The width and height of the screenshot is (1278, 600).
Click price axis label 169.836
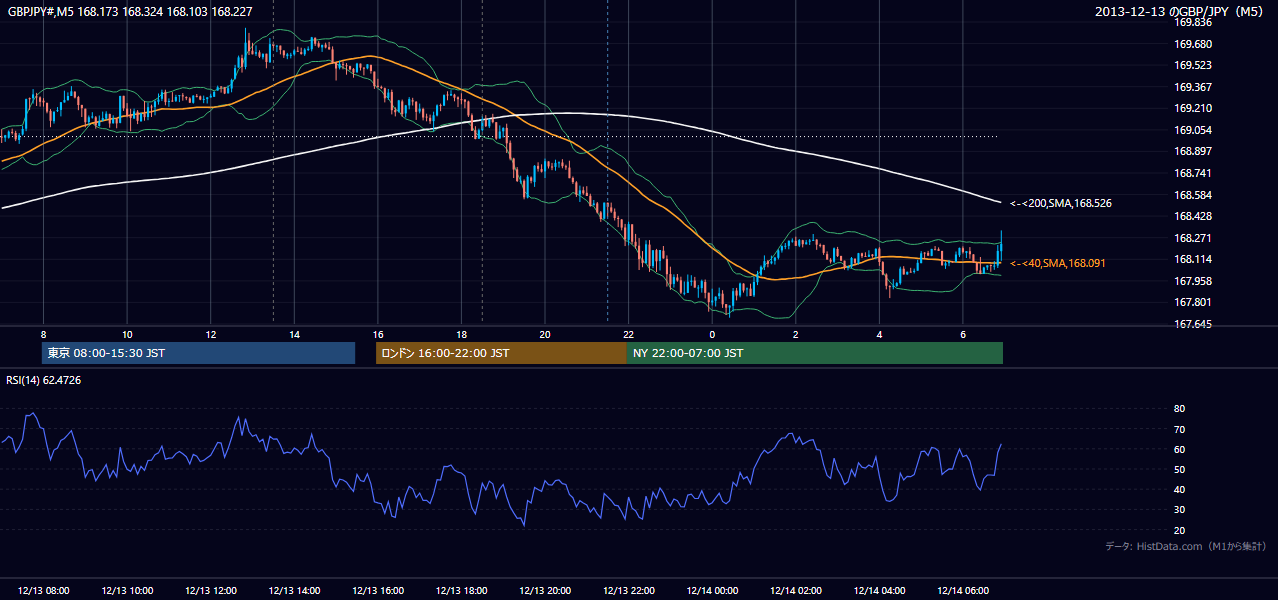pos(1193,22)
